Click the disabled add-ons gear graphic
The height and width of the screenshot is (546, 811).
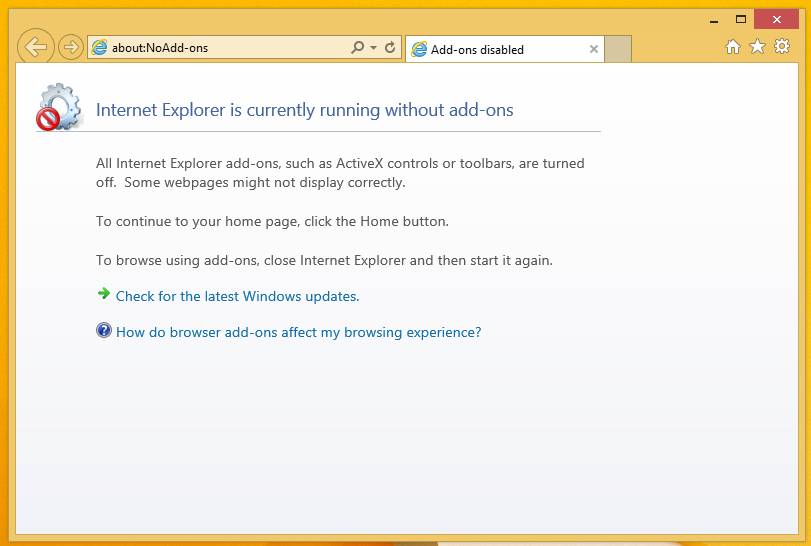click(59, 107)
